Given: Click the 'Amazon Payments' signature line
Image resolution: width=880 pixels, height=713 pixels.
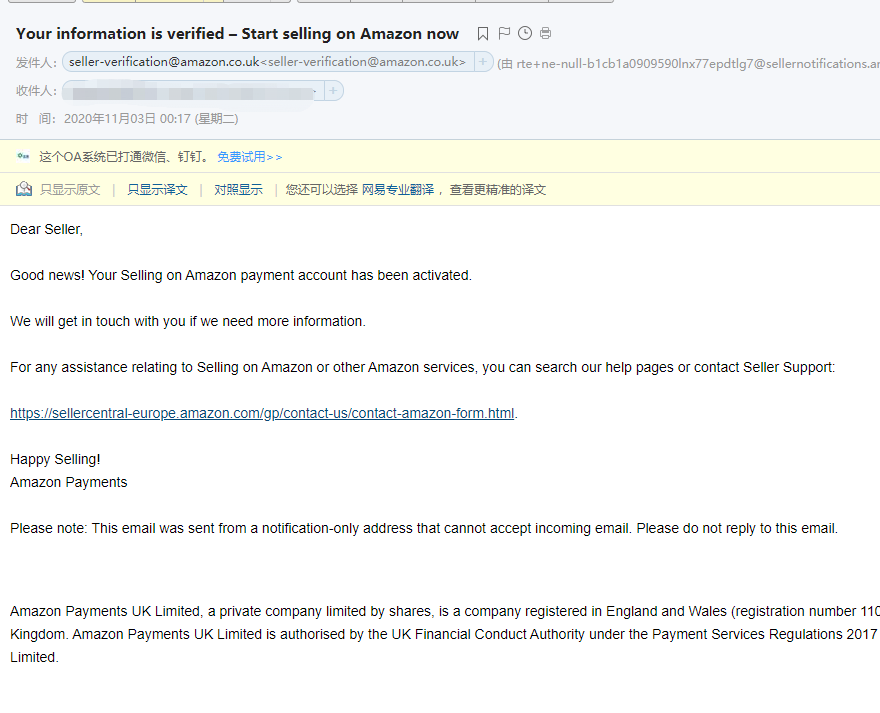Looking at the screenshot, I should (68, 482).
